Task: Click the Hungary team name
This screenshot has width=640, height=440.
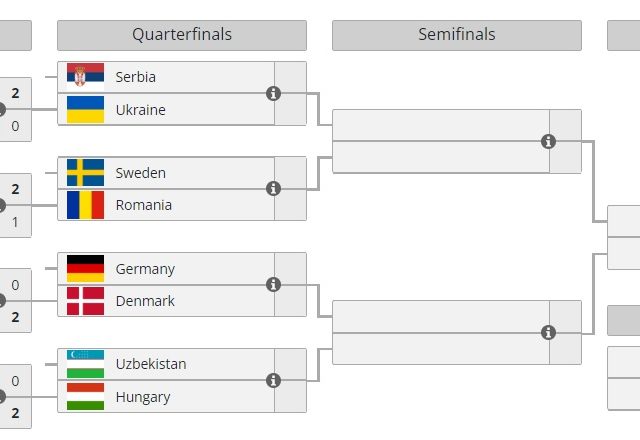Action: pos(143,397)
